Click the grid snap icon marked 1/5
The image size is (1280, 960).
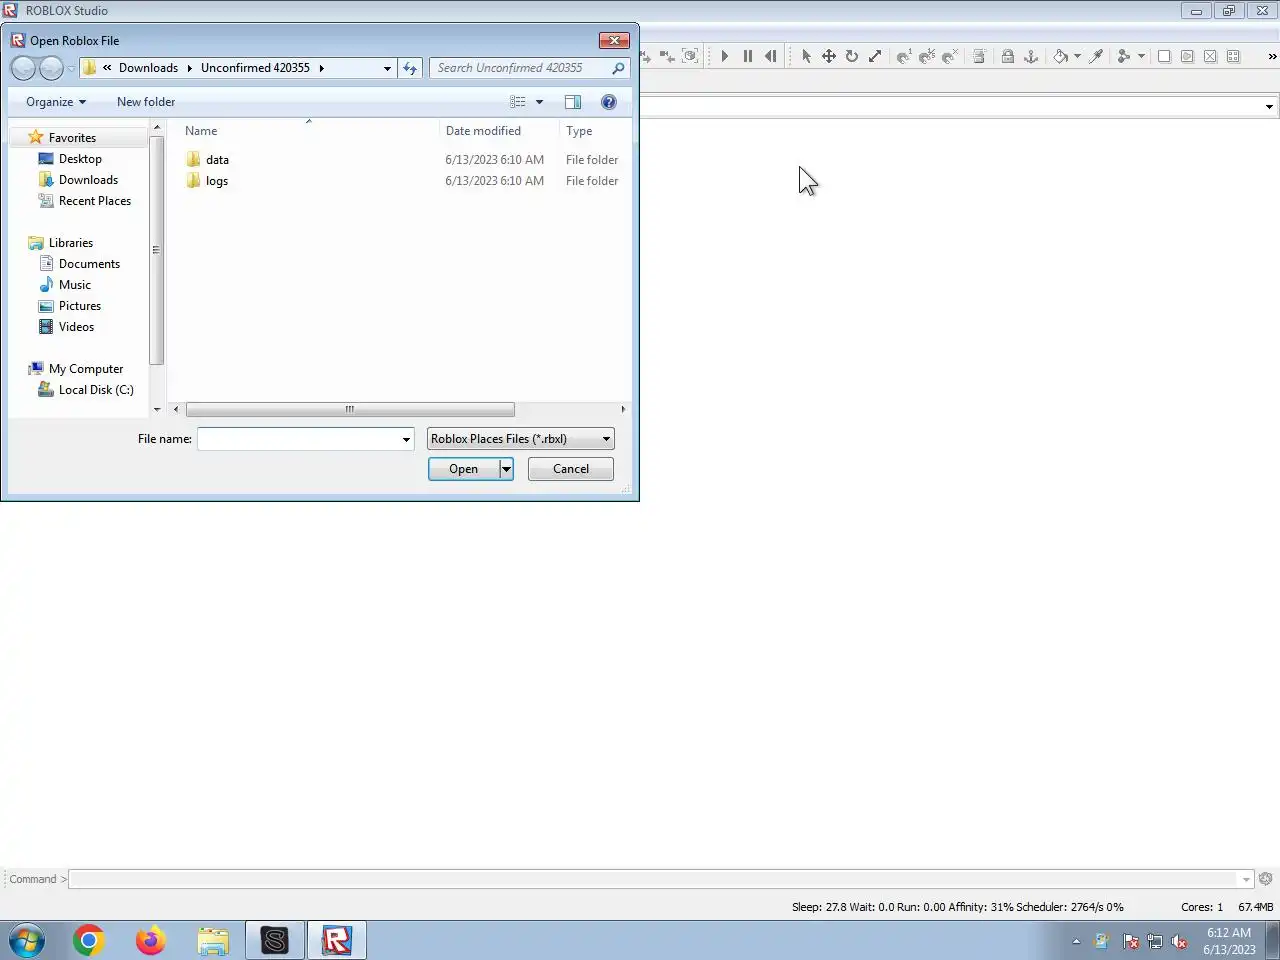click(927, 57)
